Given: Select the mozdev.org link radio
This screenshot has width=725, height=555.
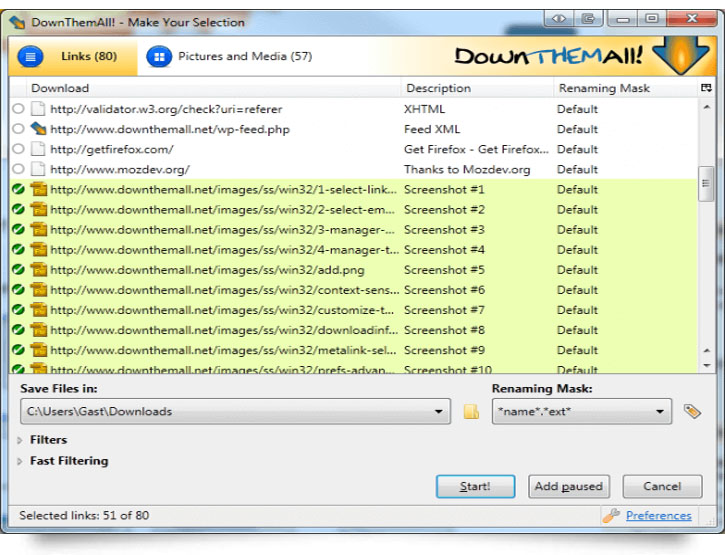Looking at the screenshot, I should click(x=18, y=169).
